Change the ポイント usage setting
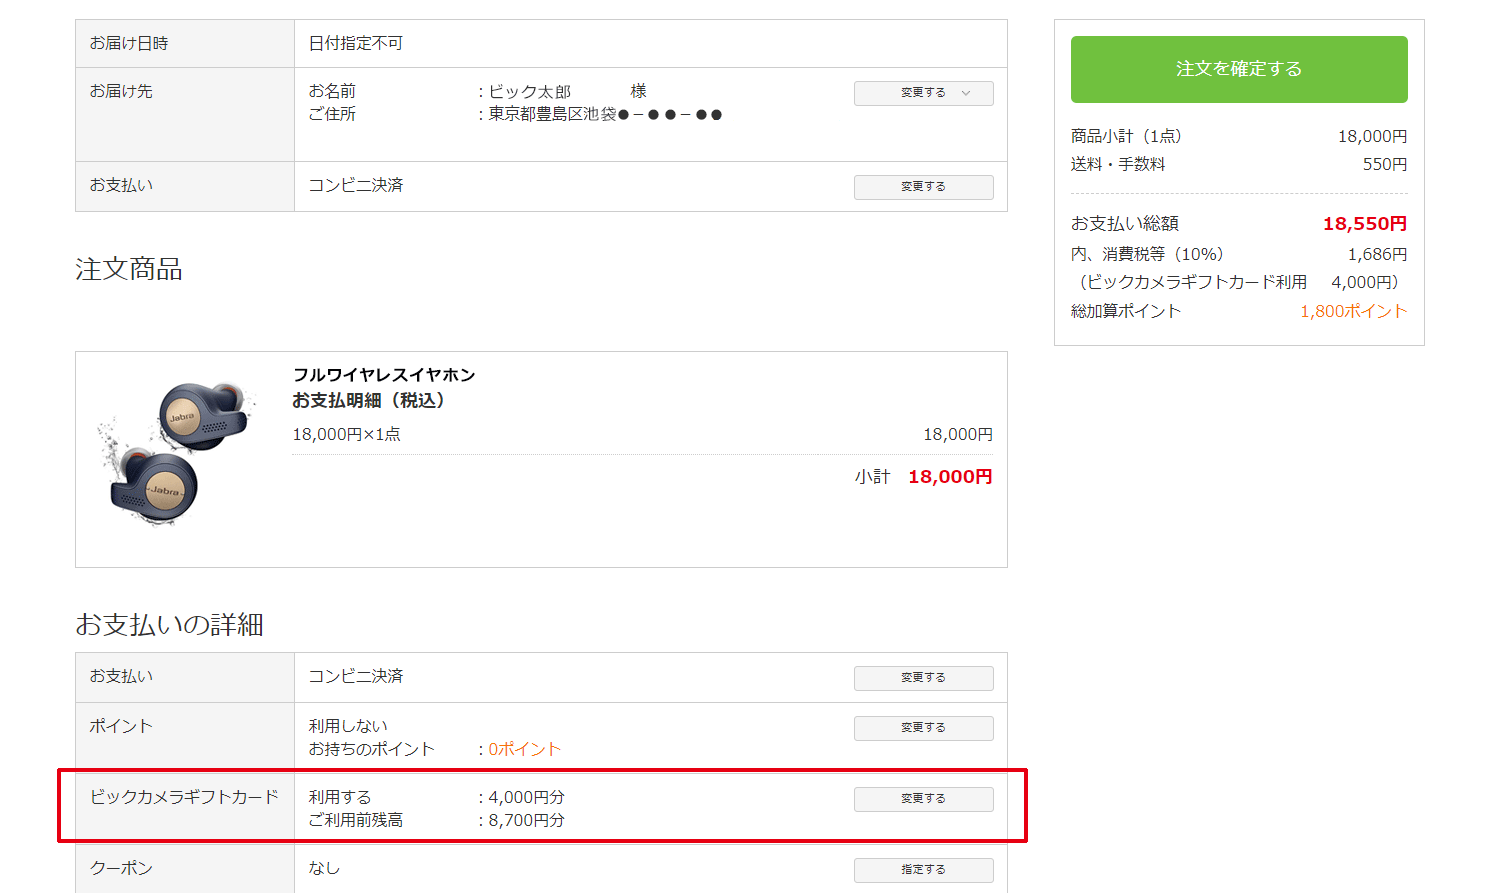1500x893 pixels. pyautogui.click(x=923, y=728)
